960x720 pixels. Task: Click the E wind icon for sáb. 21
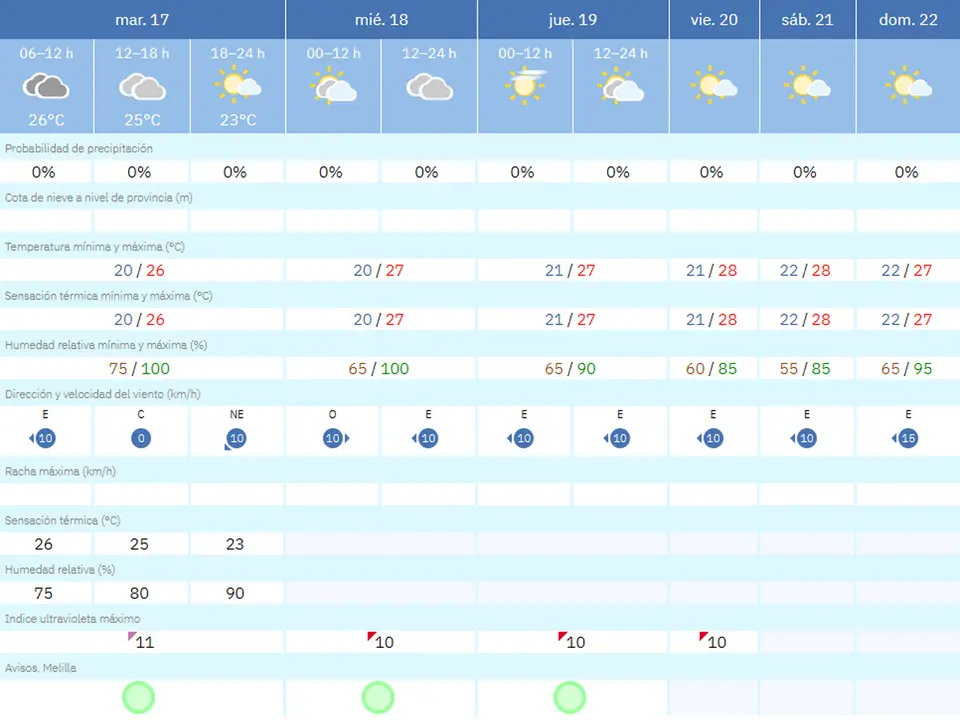(x=804, y=438)
